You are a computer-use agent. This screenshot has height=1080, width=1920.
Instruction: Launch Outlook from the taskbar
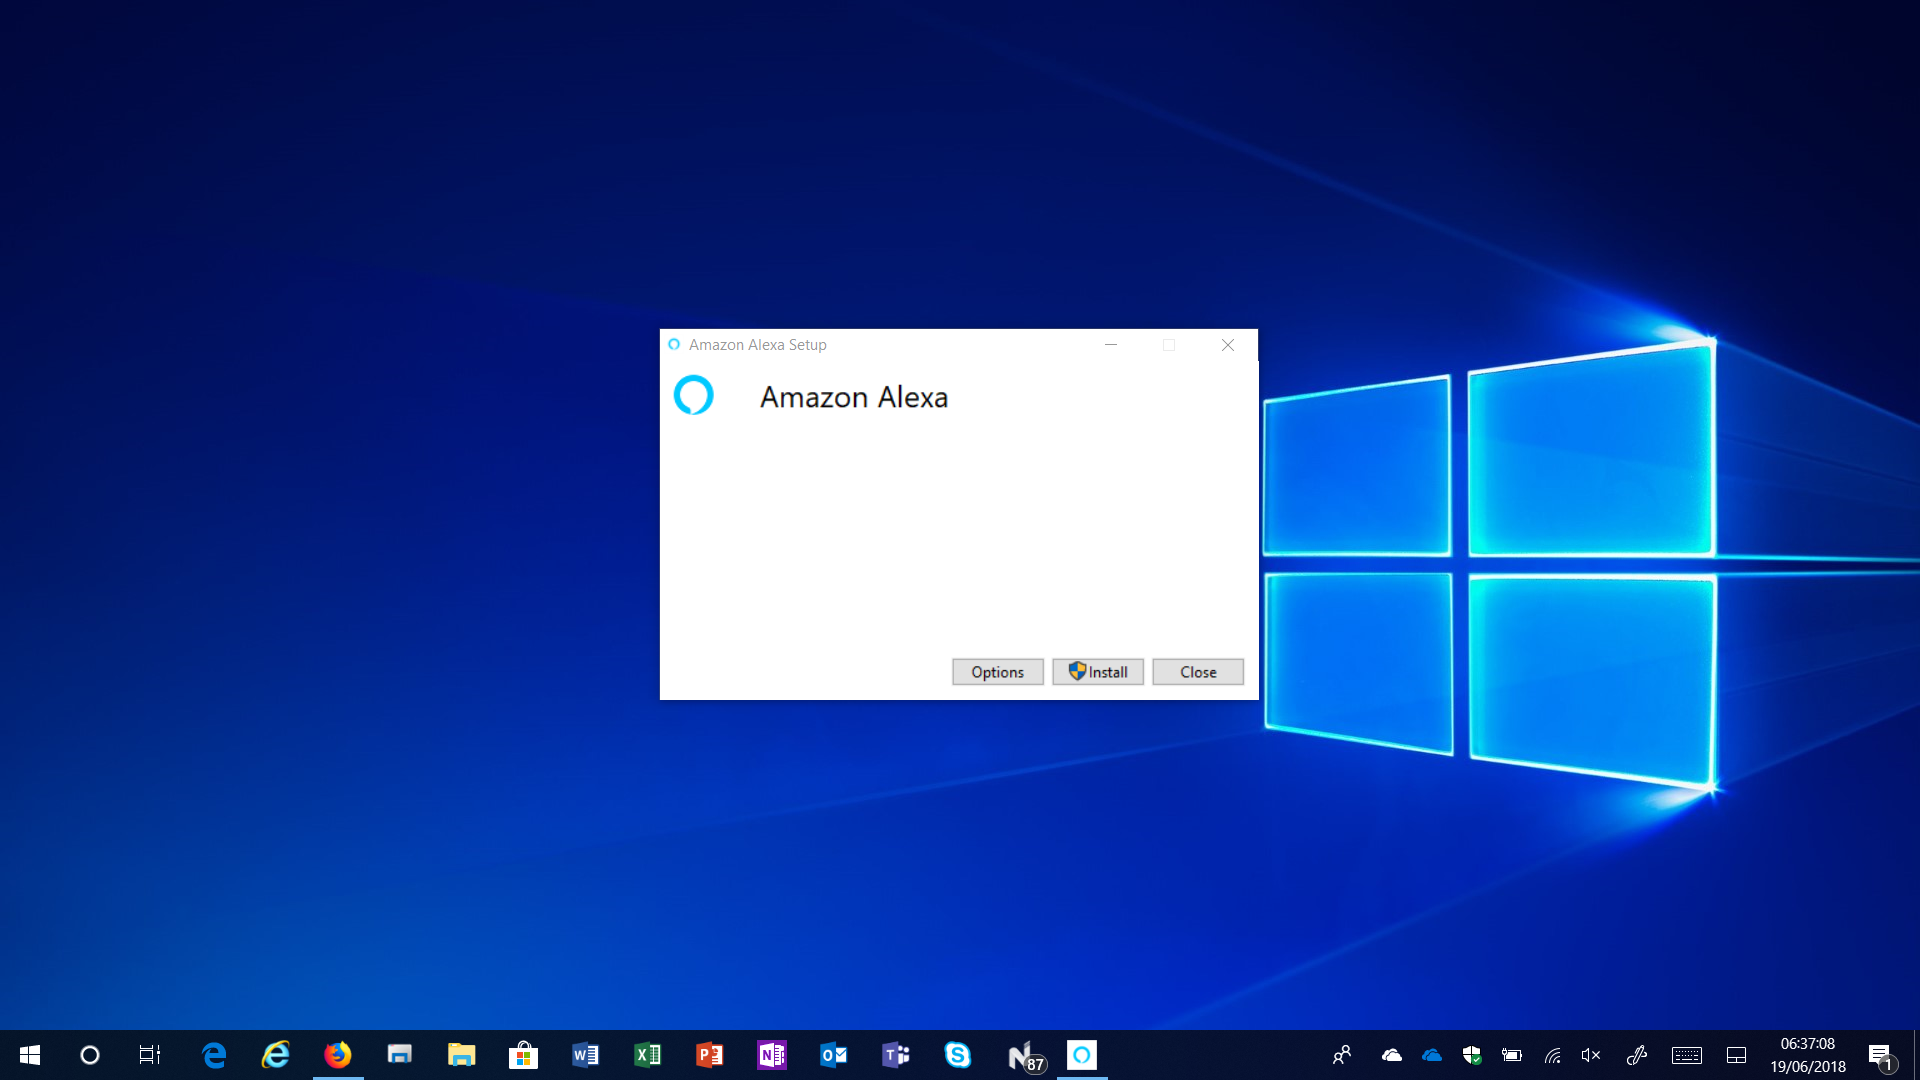pos(833,1055)
